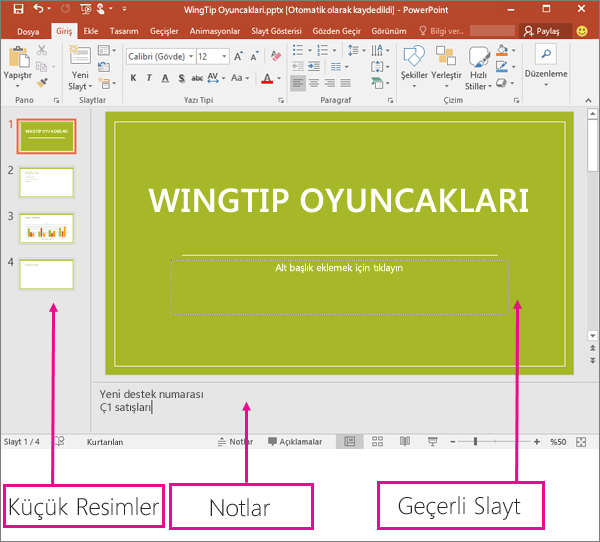Open the bullets list dropdown arrow
This screenshot has height=542, width=600.
[310, 50]
